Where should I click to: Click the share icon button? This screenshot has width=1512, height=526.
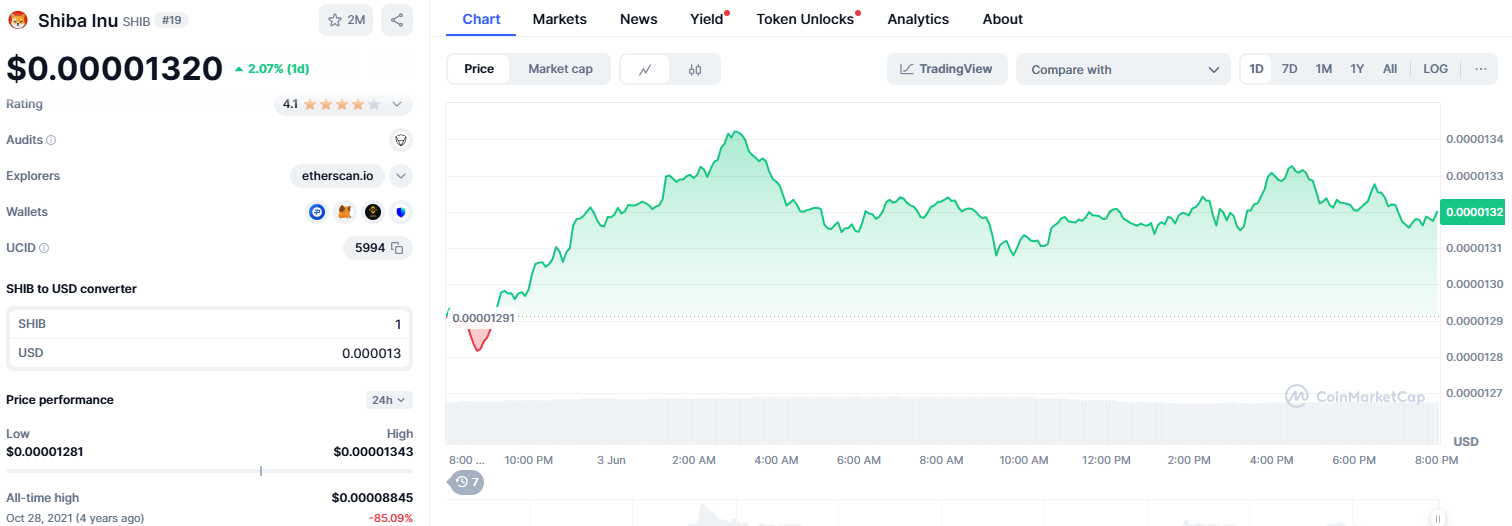397,20
